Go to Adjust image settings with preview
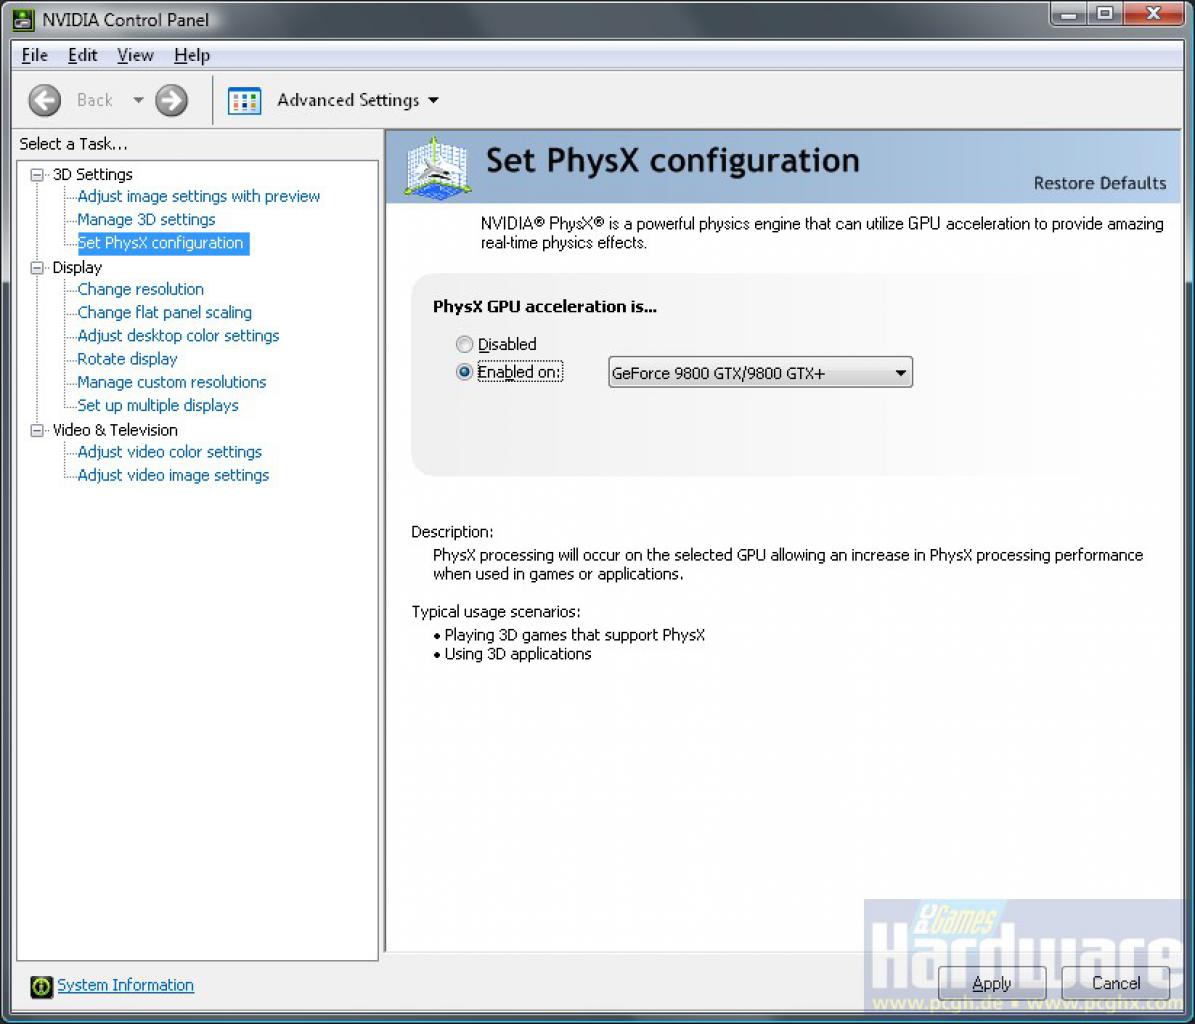Image resolution: width=1195 pixels, height=1024 pixels. (x=198, y=197)
